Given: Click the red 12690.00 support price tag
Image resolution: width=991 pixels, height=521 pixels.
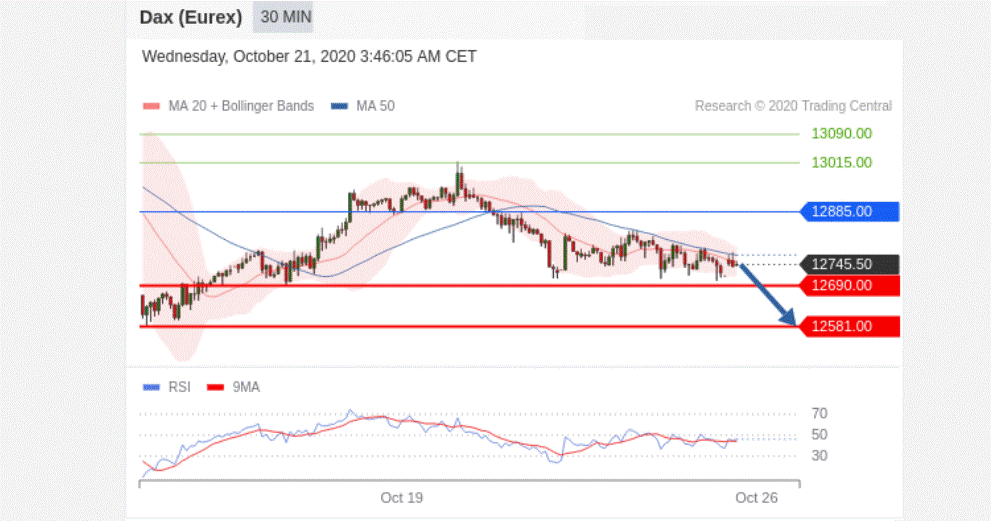Looking at the screenshot, I should tap(850, 285).
